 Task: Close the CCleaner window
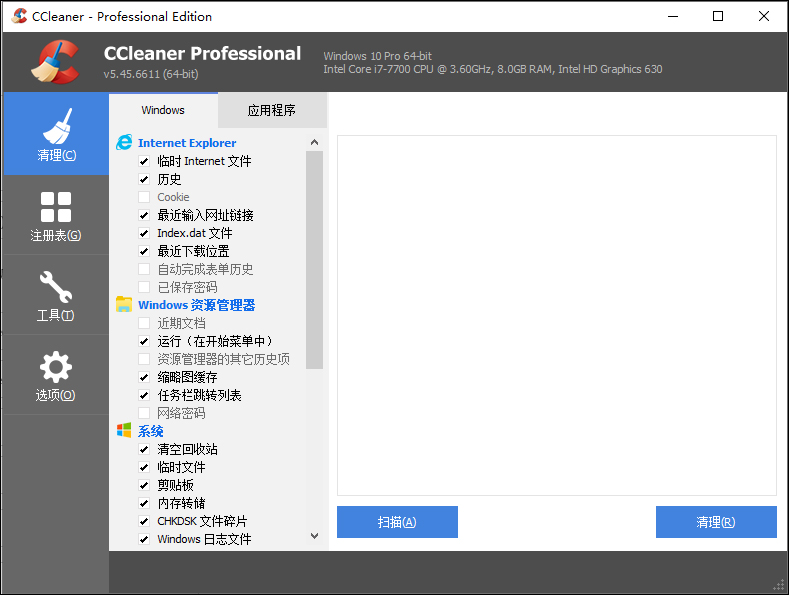tap(764, 16)
